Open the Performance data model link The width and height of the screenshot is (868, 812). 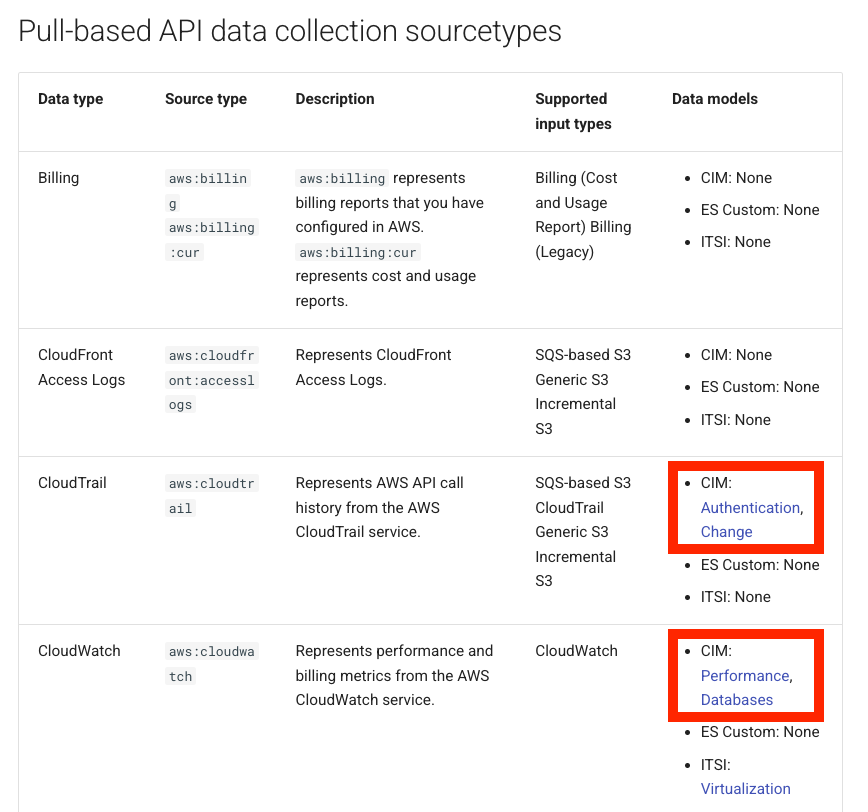coord(745,676)
